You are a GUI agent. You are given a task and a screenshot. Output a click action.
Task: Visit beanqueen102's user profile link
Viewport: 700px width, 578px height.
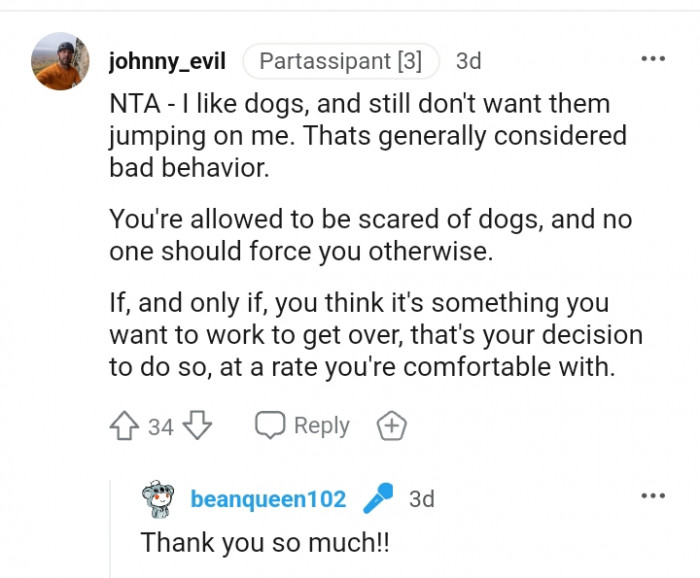[x=268, y=499]
